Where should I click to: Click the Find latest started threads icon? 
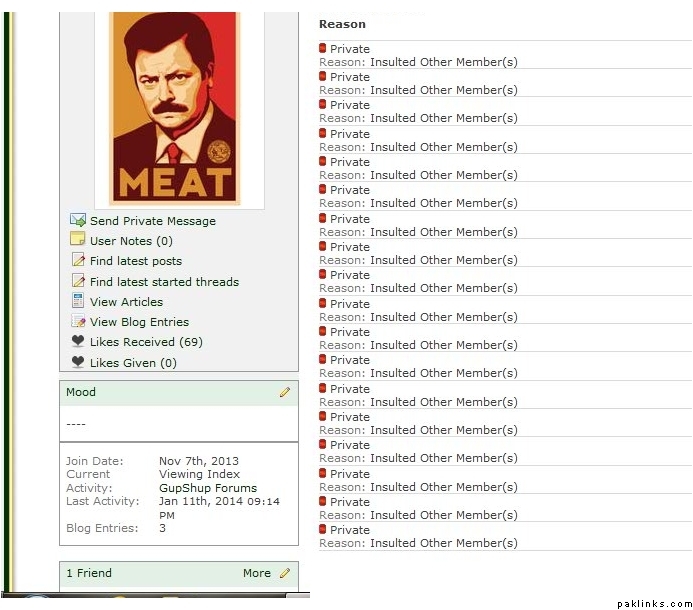click(x=77, y=282)
